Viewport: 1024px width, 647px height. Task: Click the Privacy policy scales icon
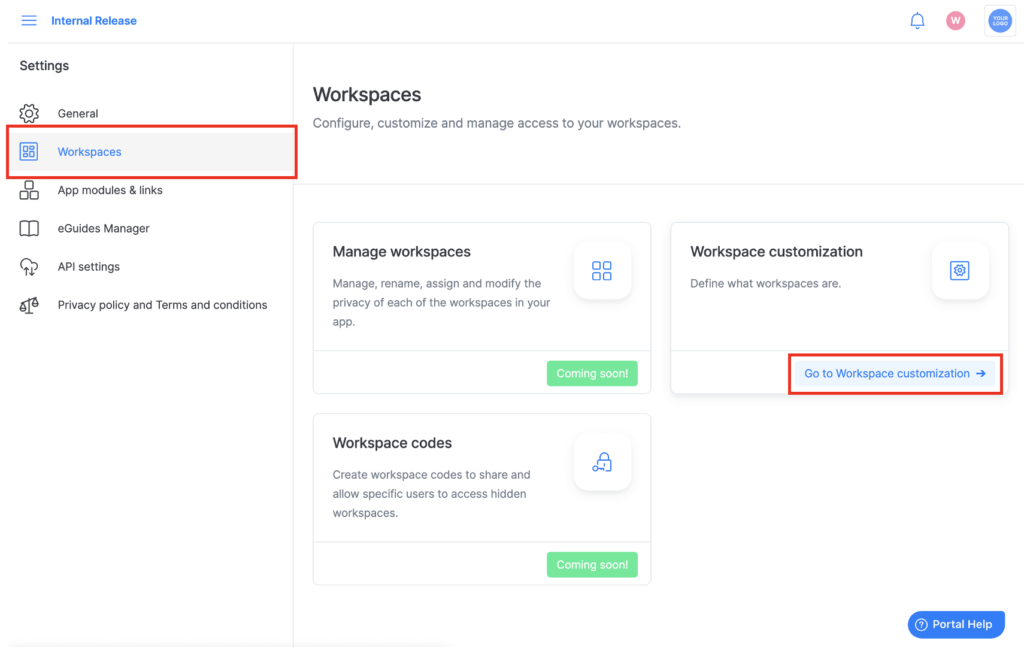click(x=29, y=304)
